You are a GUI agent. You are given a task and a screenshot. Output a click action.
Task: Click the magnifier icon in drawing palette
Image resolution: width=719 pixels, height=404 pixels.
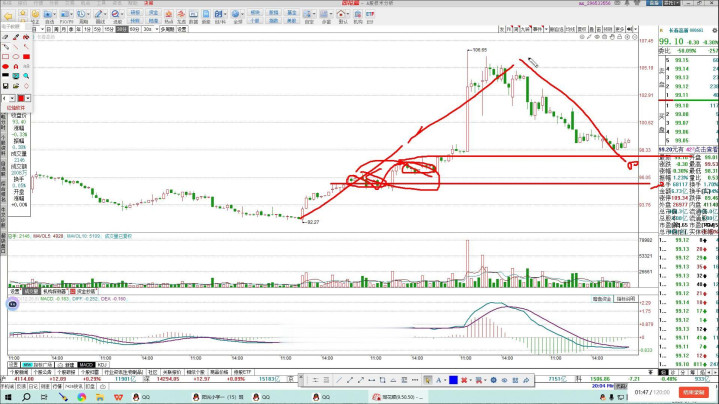point(26,76)
